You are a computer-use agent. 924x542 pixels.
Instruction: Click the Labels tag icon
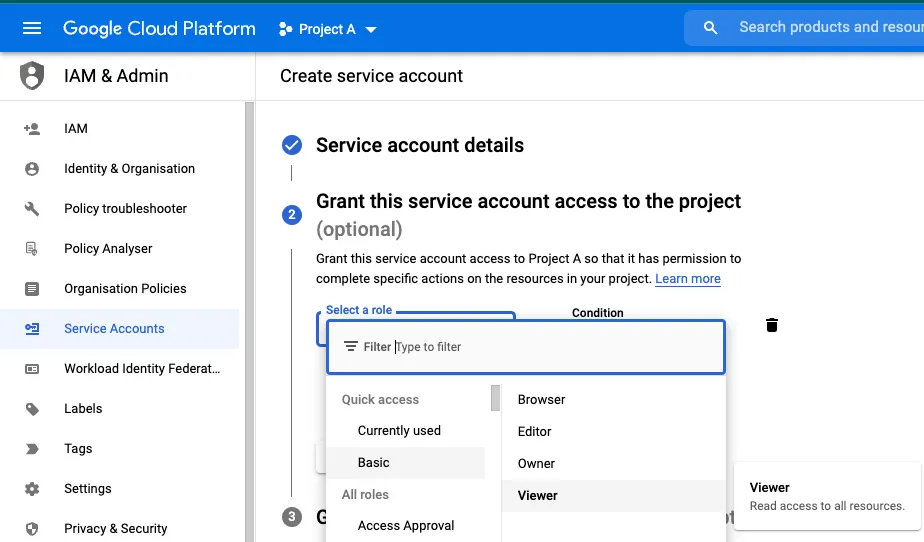(32, 409)
